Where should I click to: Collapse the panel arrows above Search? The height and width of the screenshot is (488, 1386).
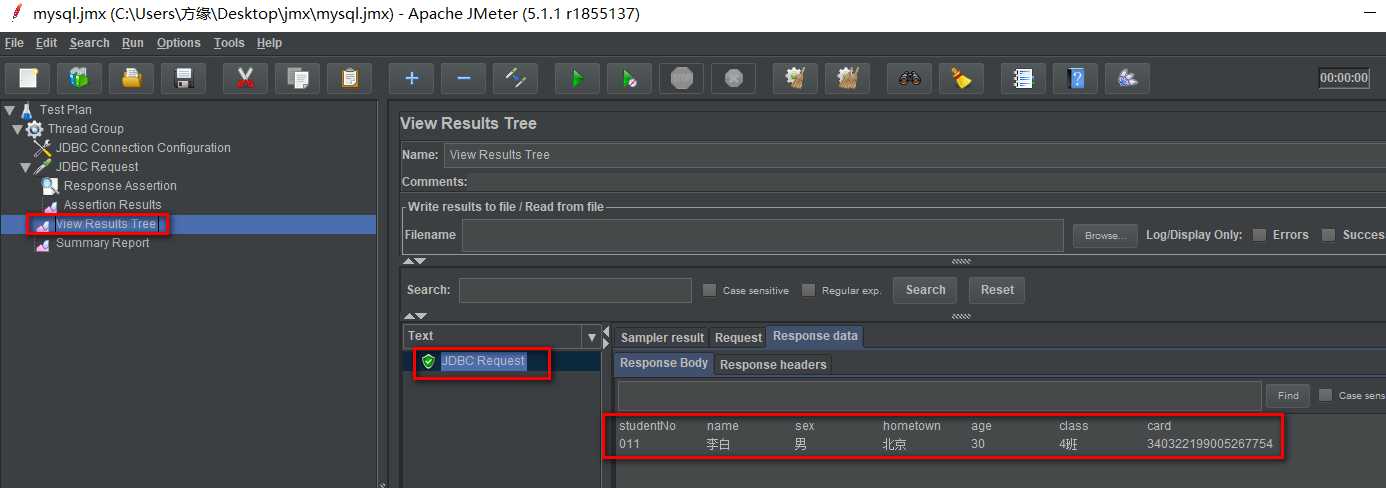click(414, 262)
